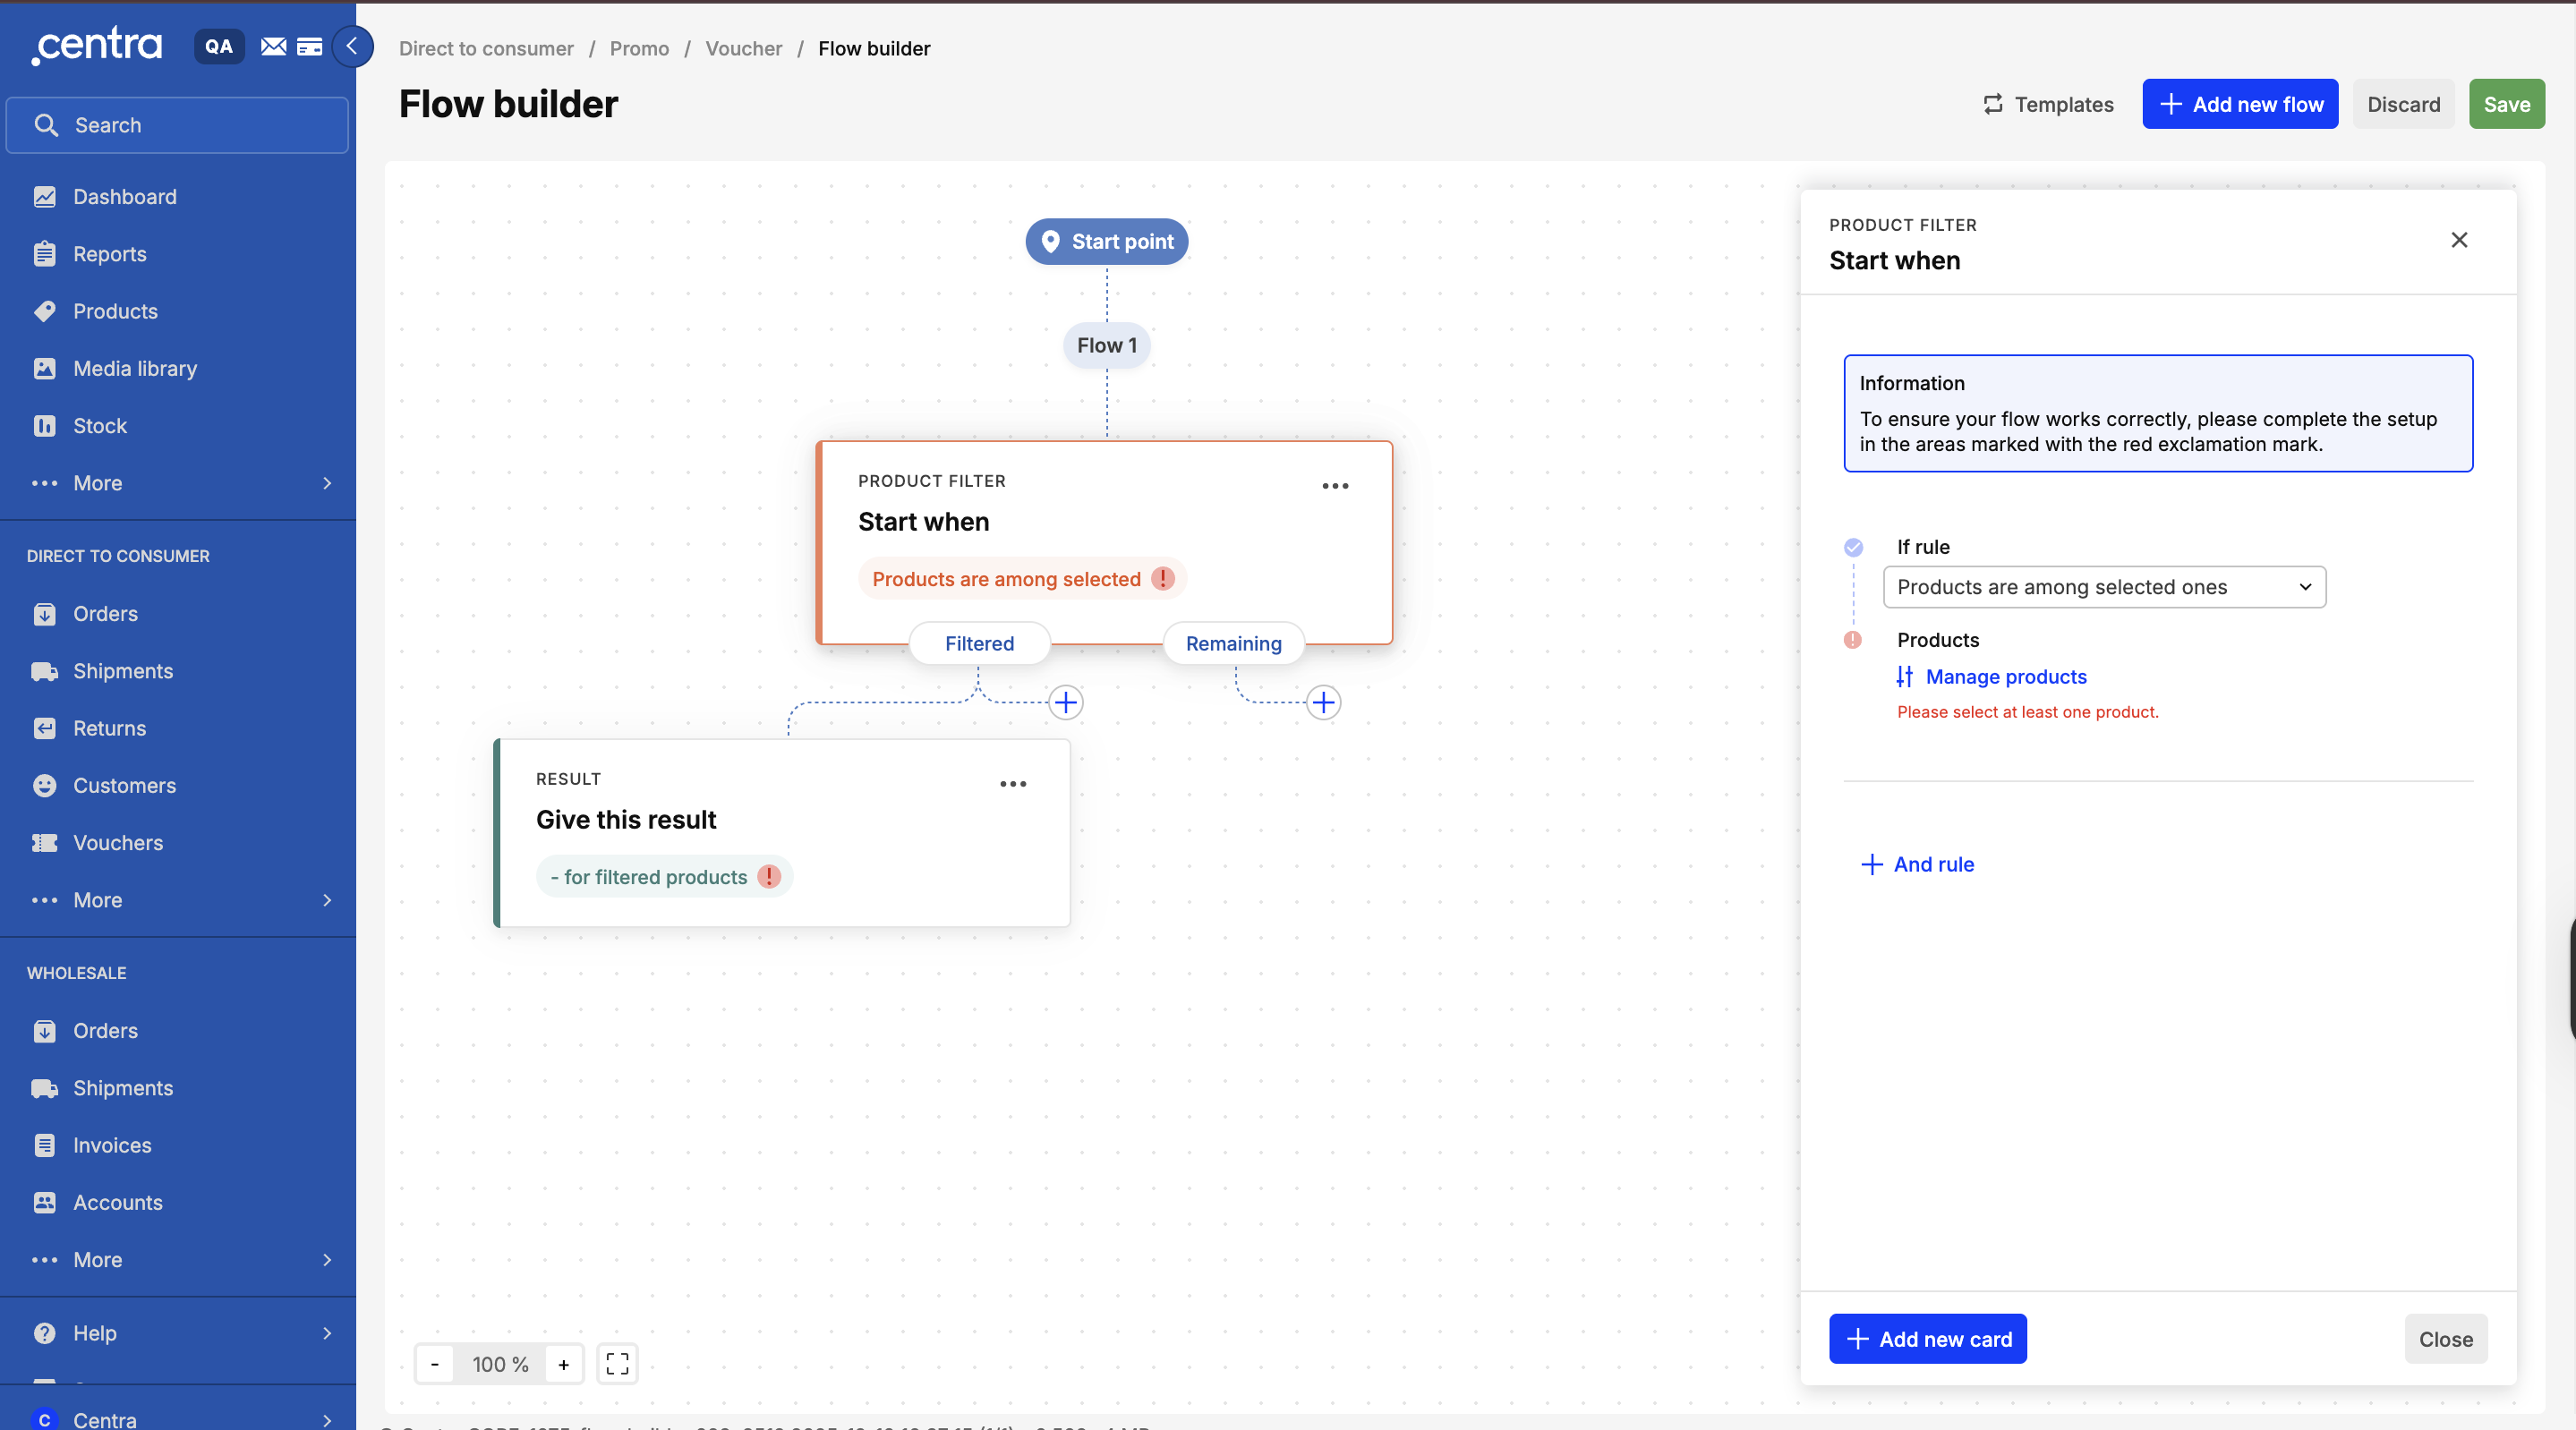Screen dimensions: 2576x1430
Task: Click the mail envelope icon in header
Action: pos(273,46)
